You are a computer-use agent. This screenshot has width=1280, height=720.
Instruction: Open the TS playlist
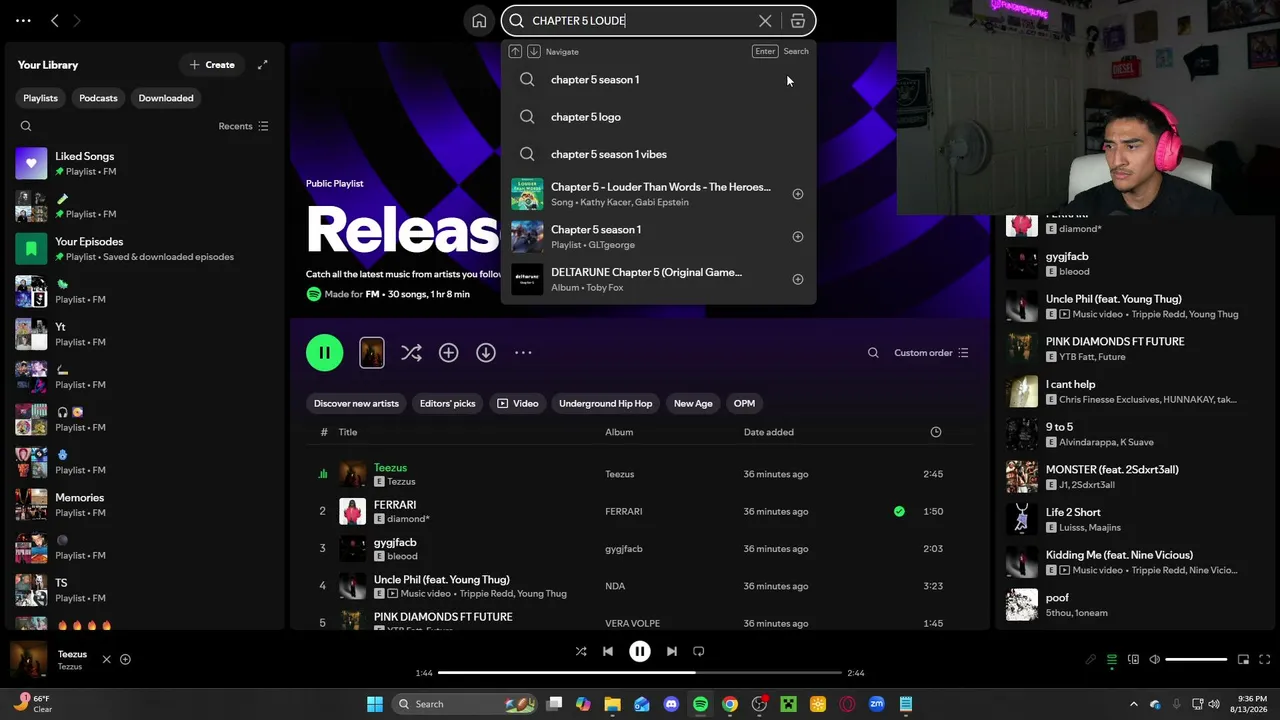(x=145, y=590)
